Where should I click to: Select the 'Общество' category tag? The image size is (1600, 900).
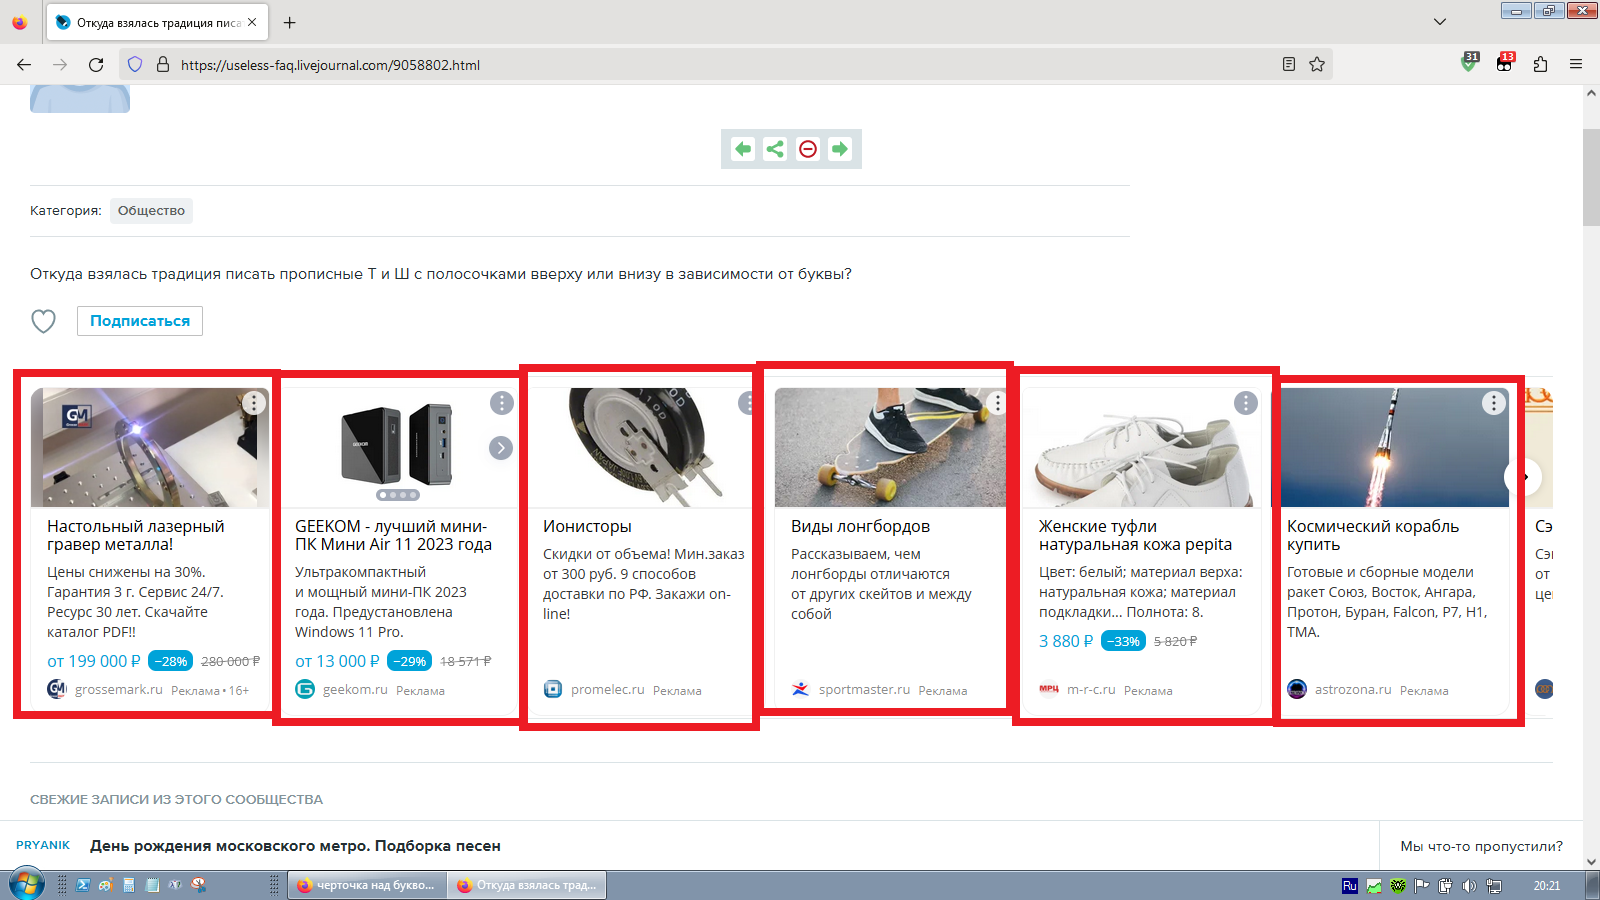pos(151,210)
